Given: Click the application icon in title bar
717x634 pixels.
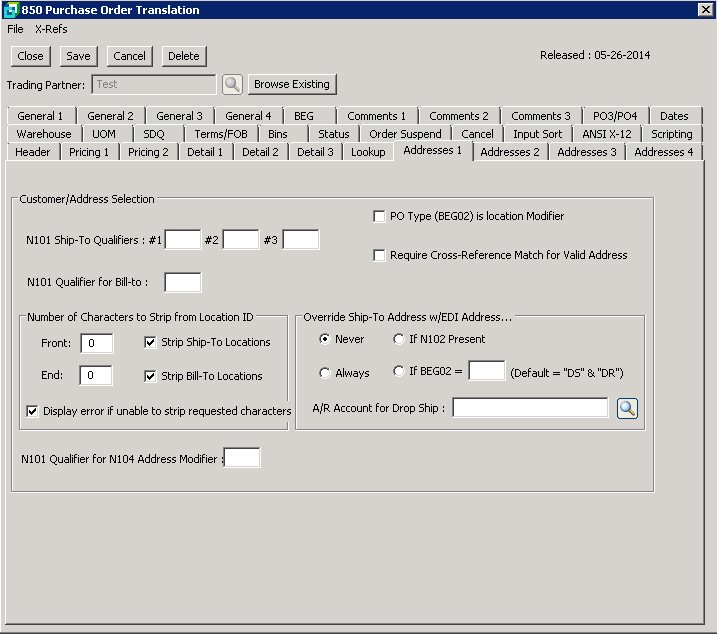Looking at the screenshot, I should point(10,10).
